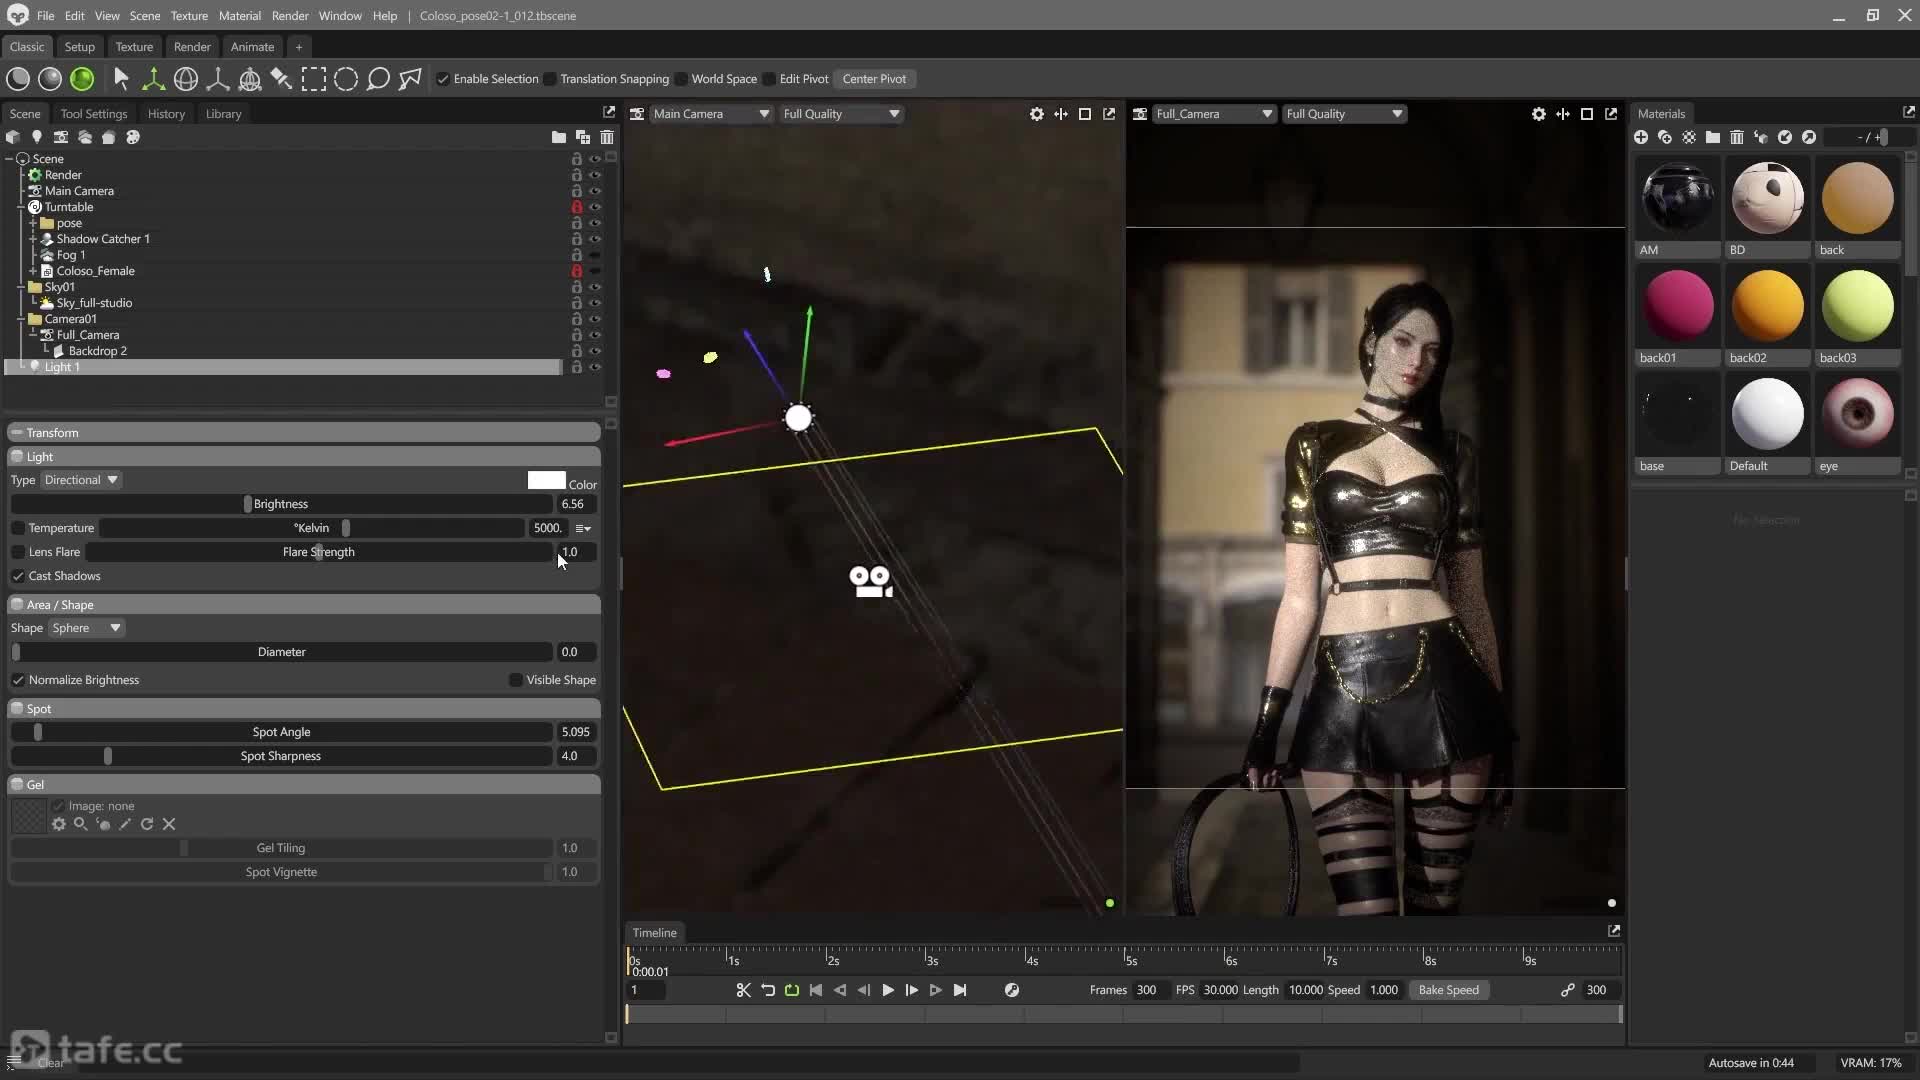Disable the Cast Shadows checkbox

click(x=18, y=576)
